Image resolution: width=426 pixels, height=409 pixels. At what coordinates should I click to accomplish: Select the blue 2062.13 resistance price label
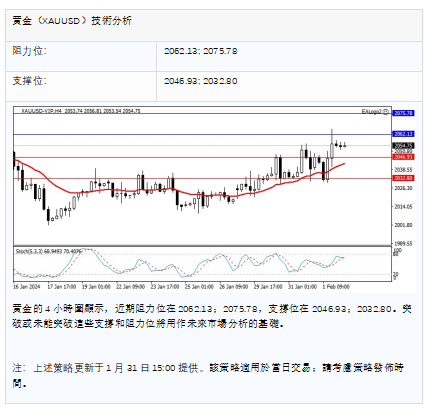tap(403, 134)
